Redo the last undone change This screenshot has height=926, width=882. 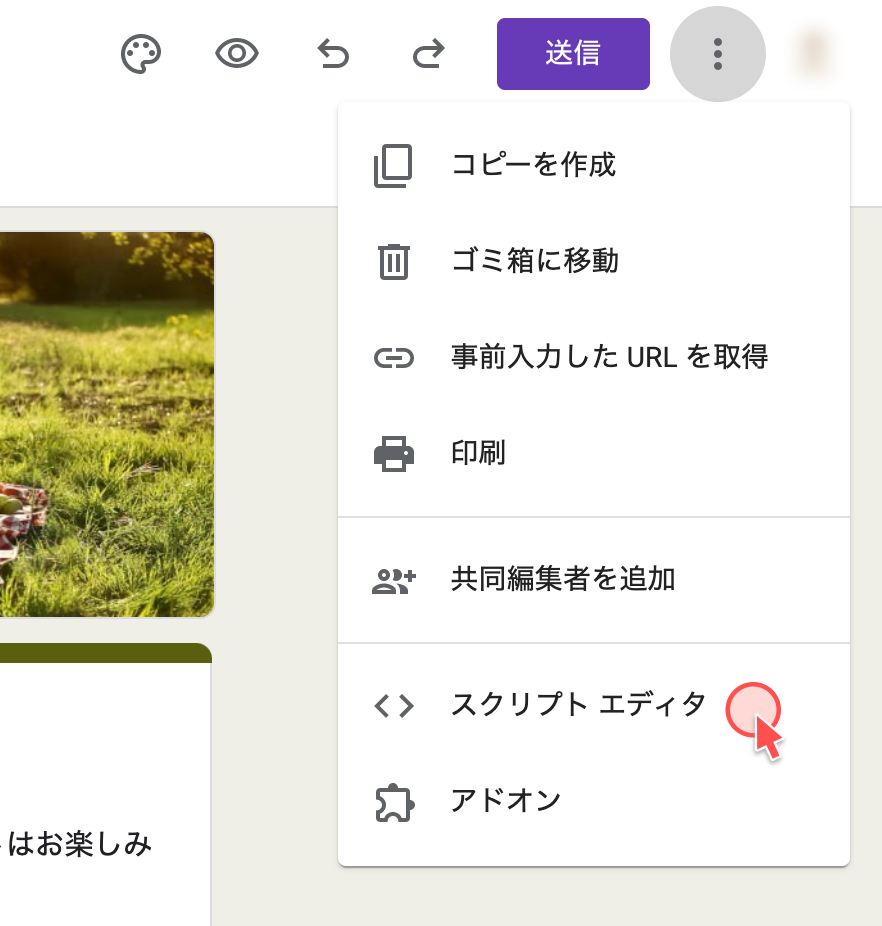click(x=428, y=54)
